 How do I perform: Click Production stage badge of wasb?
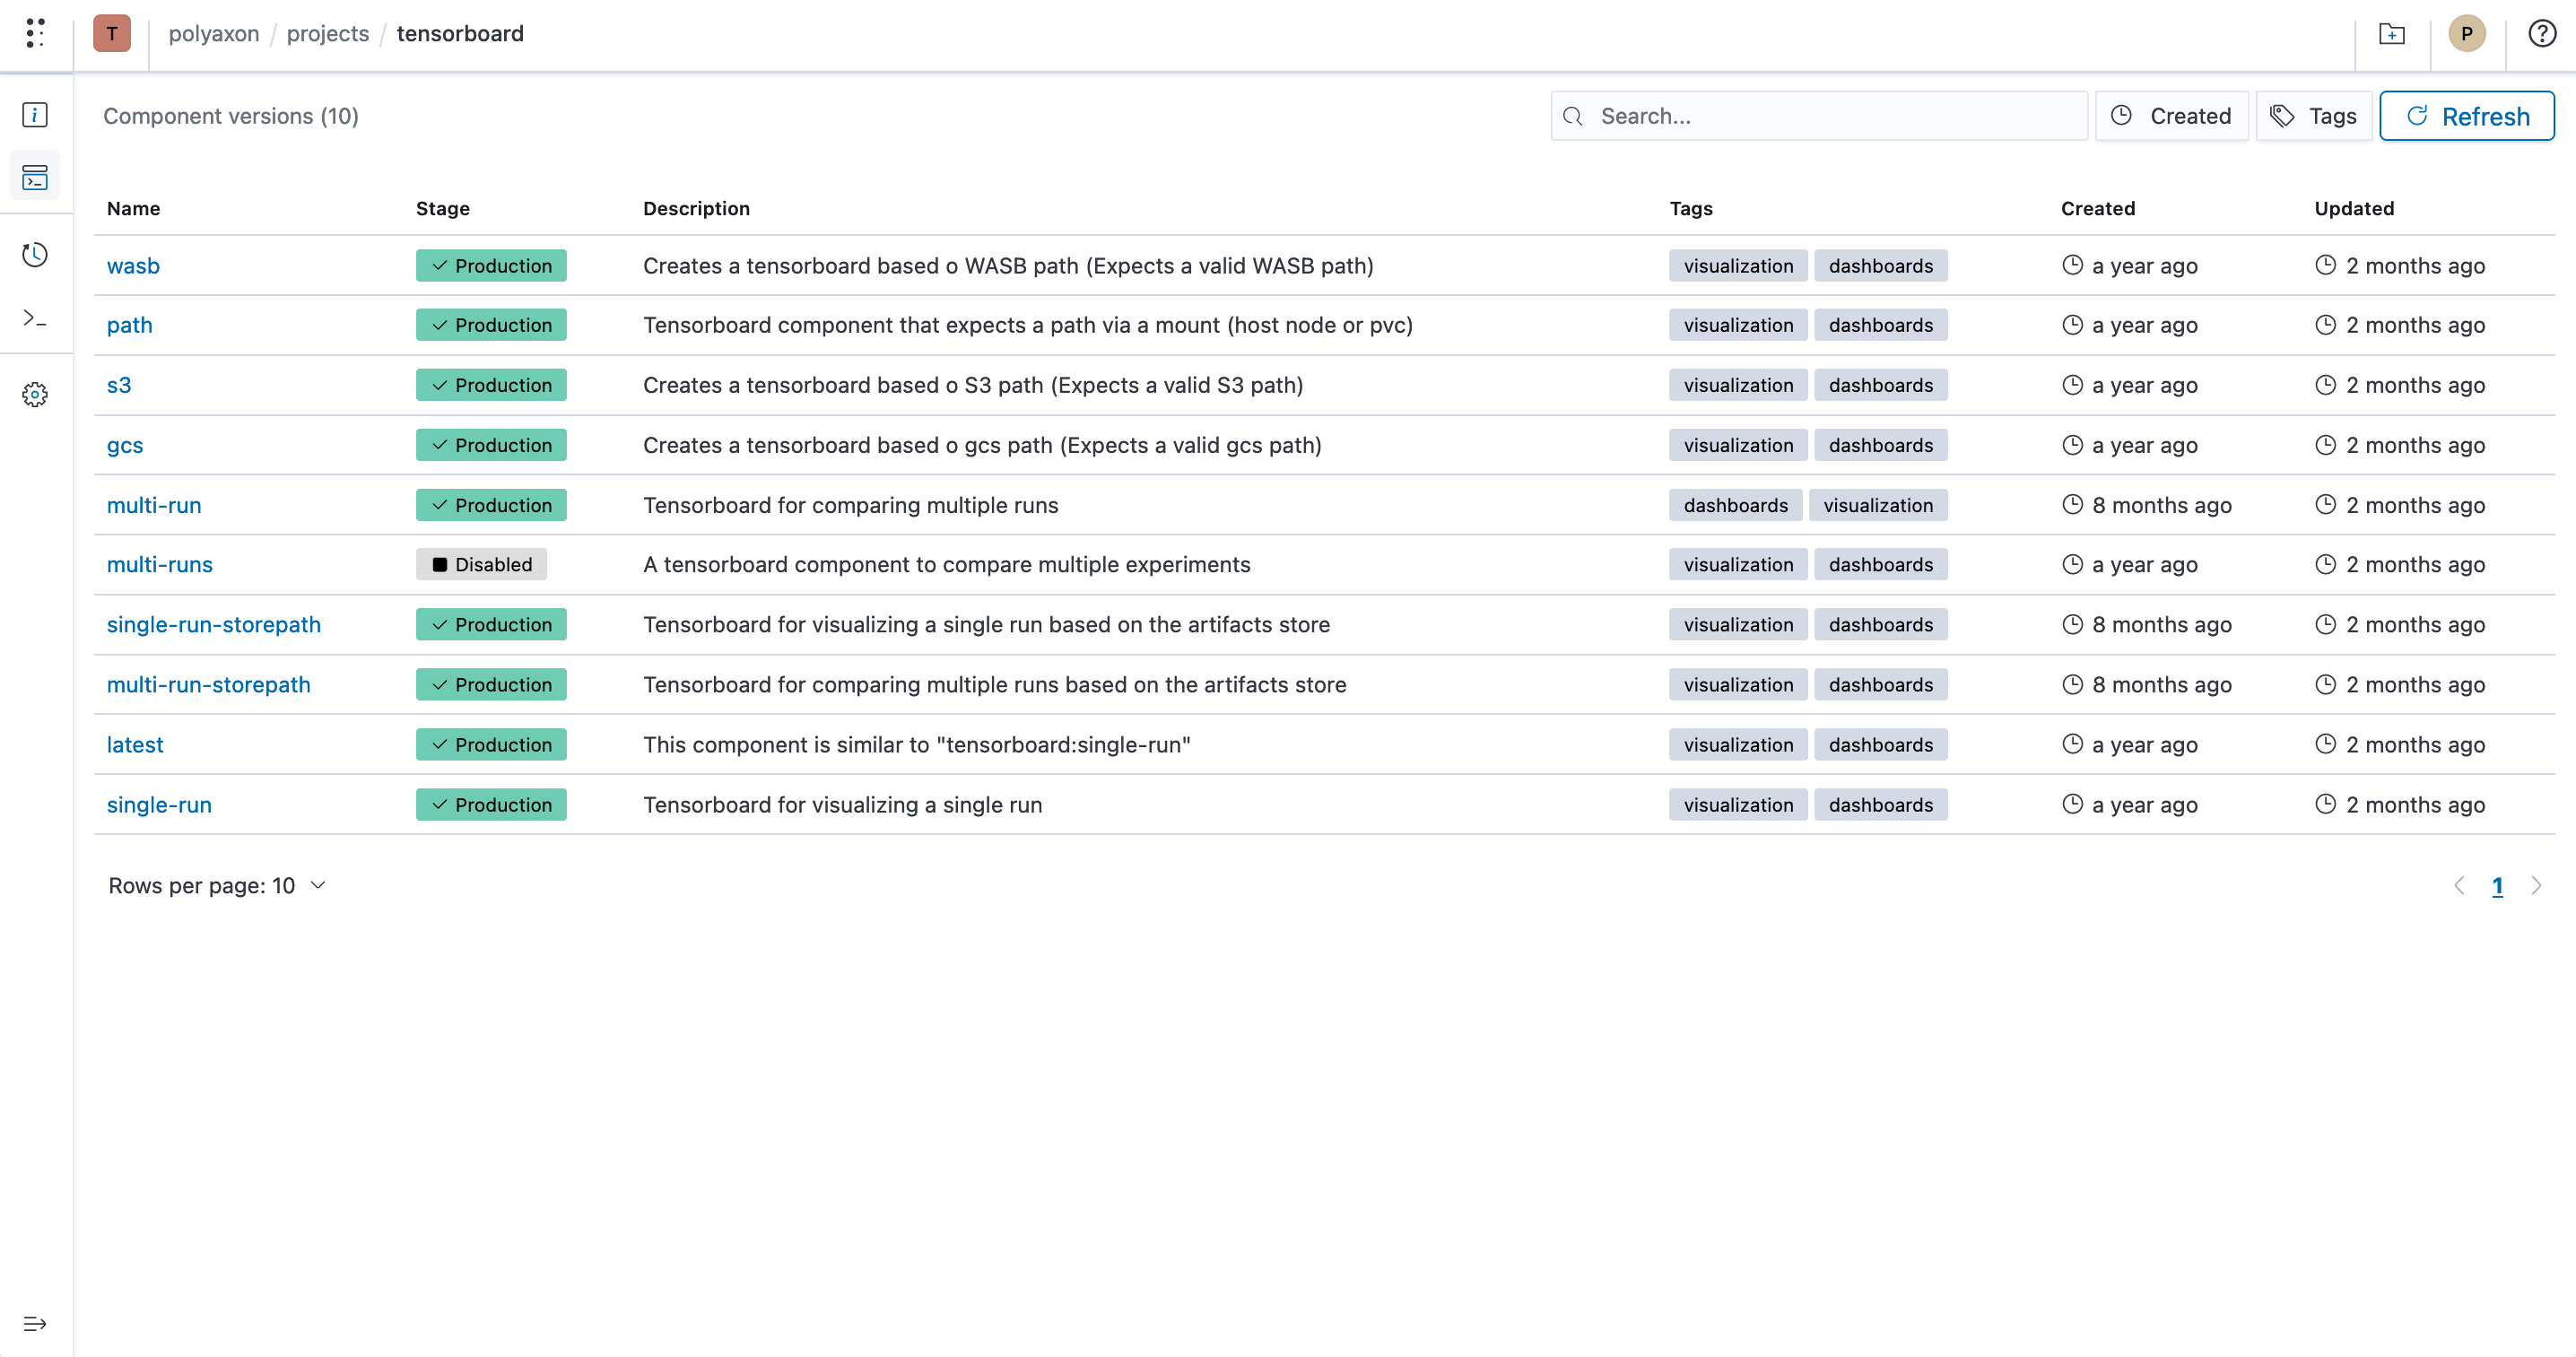[x=491, y=265]
